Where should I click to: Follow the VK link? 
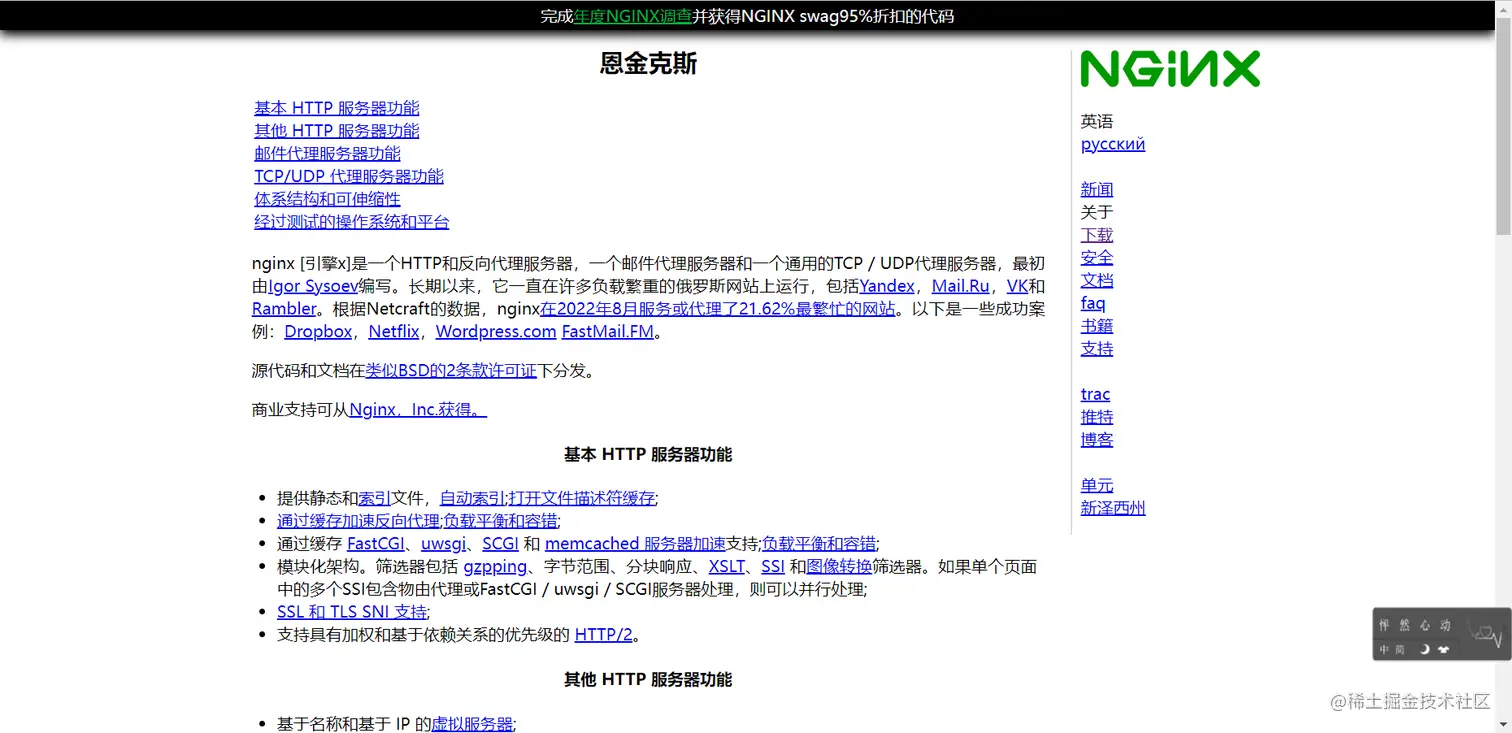tap(1017, 286)
